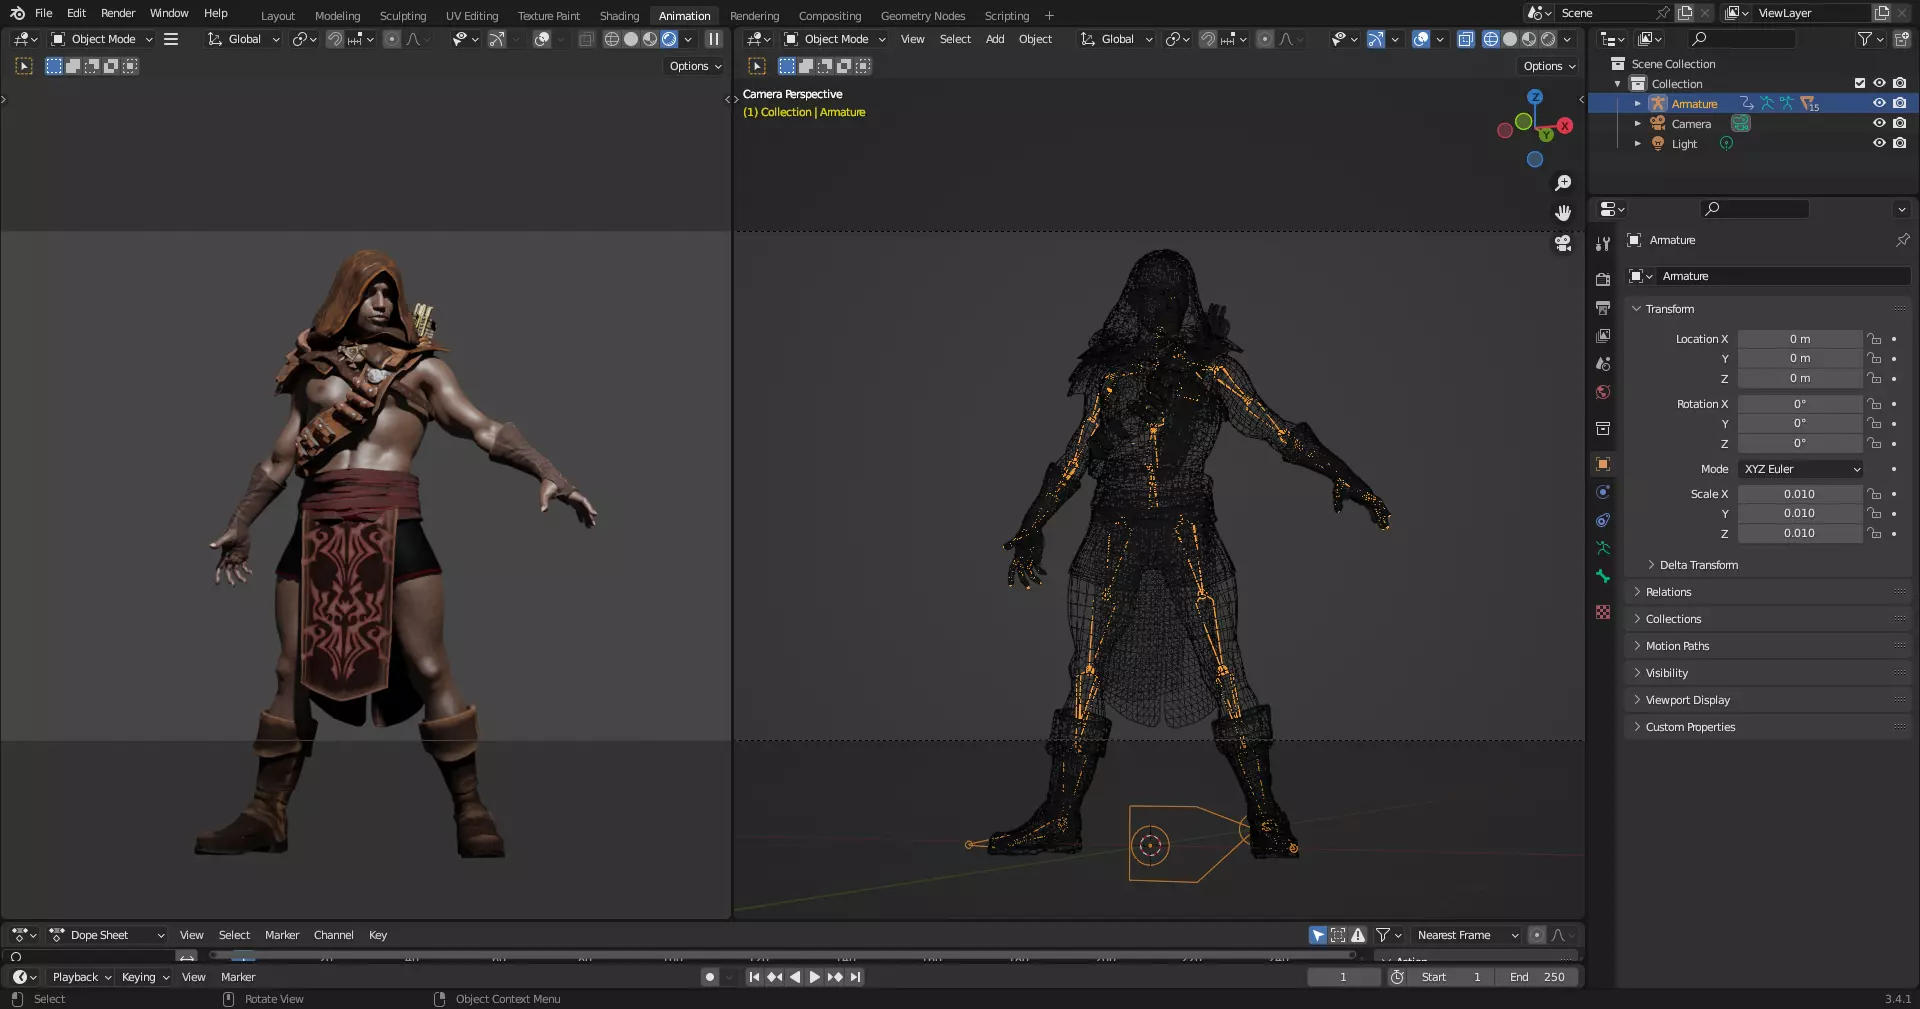Click the Light data icon in the outliner
This screenshot has width=1920, height=1009.
coord(1726,143)
